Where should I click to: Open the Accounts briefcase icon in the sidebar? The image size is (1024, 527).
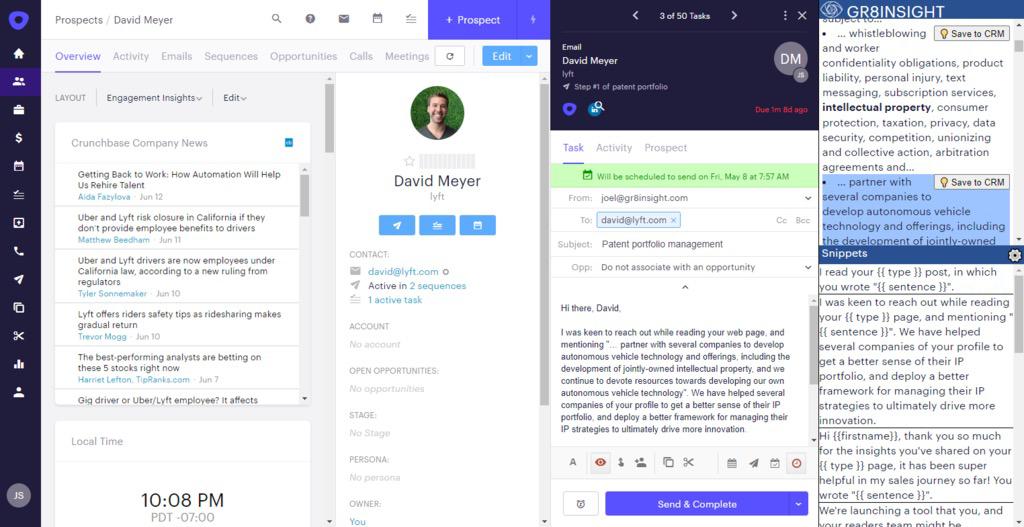click(19, 110)
